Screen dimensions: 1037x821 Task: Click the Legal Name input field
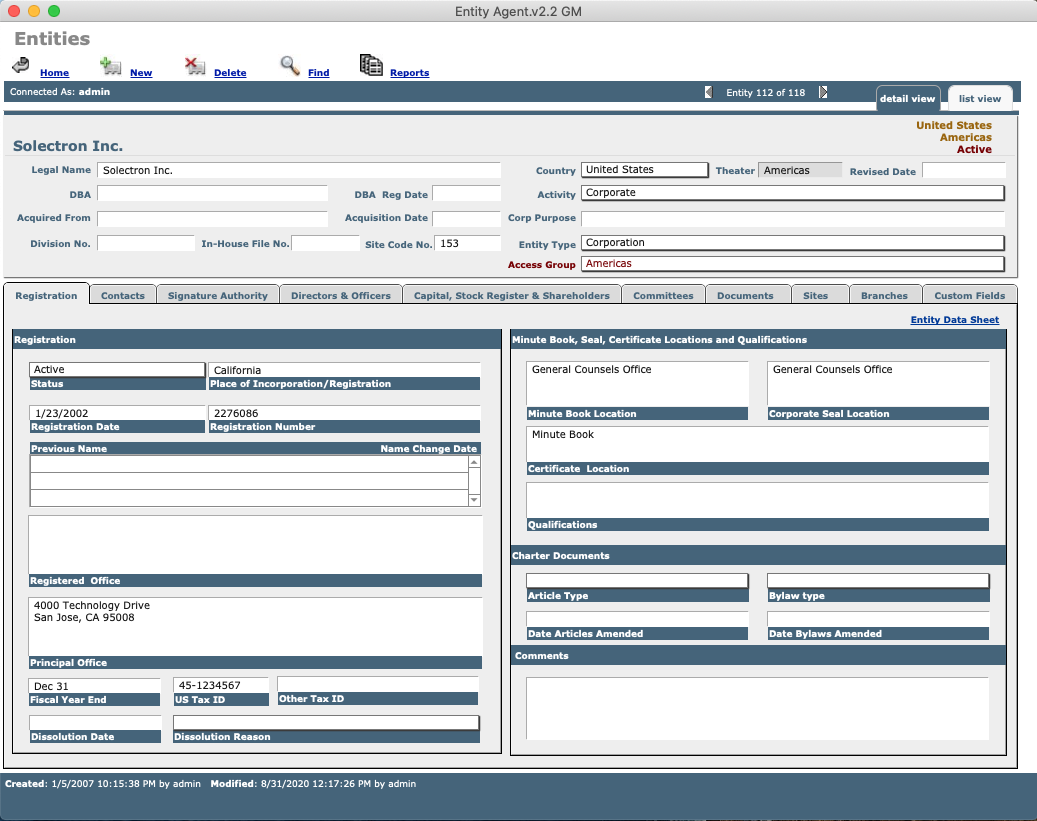(299, 171)
